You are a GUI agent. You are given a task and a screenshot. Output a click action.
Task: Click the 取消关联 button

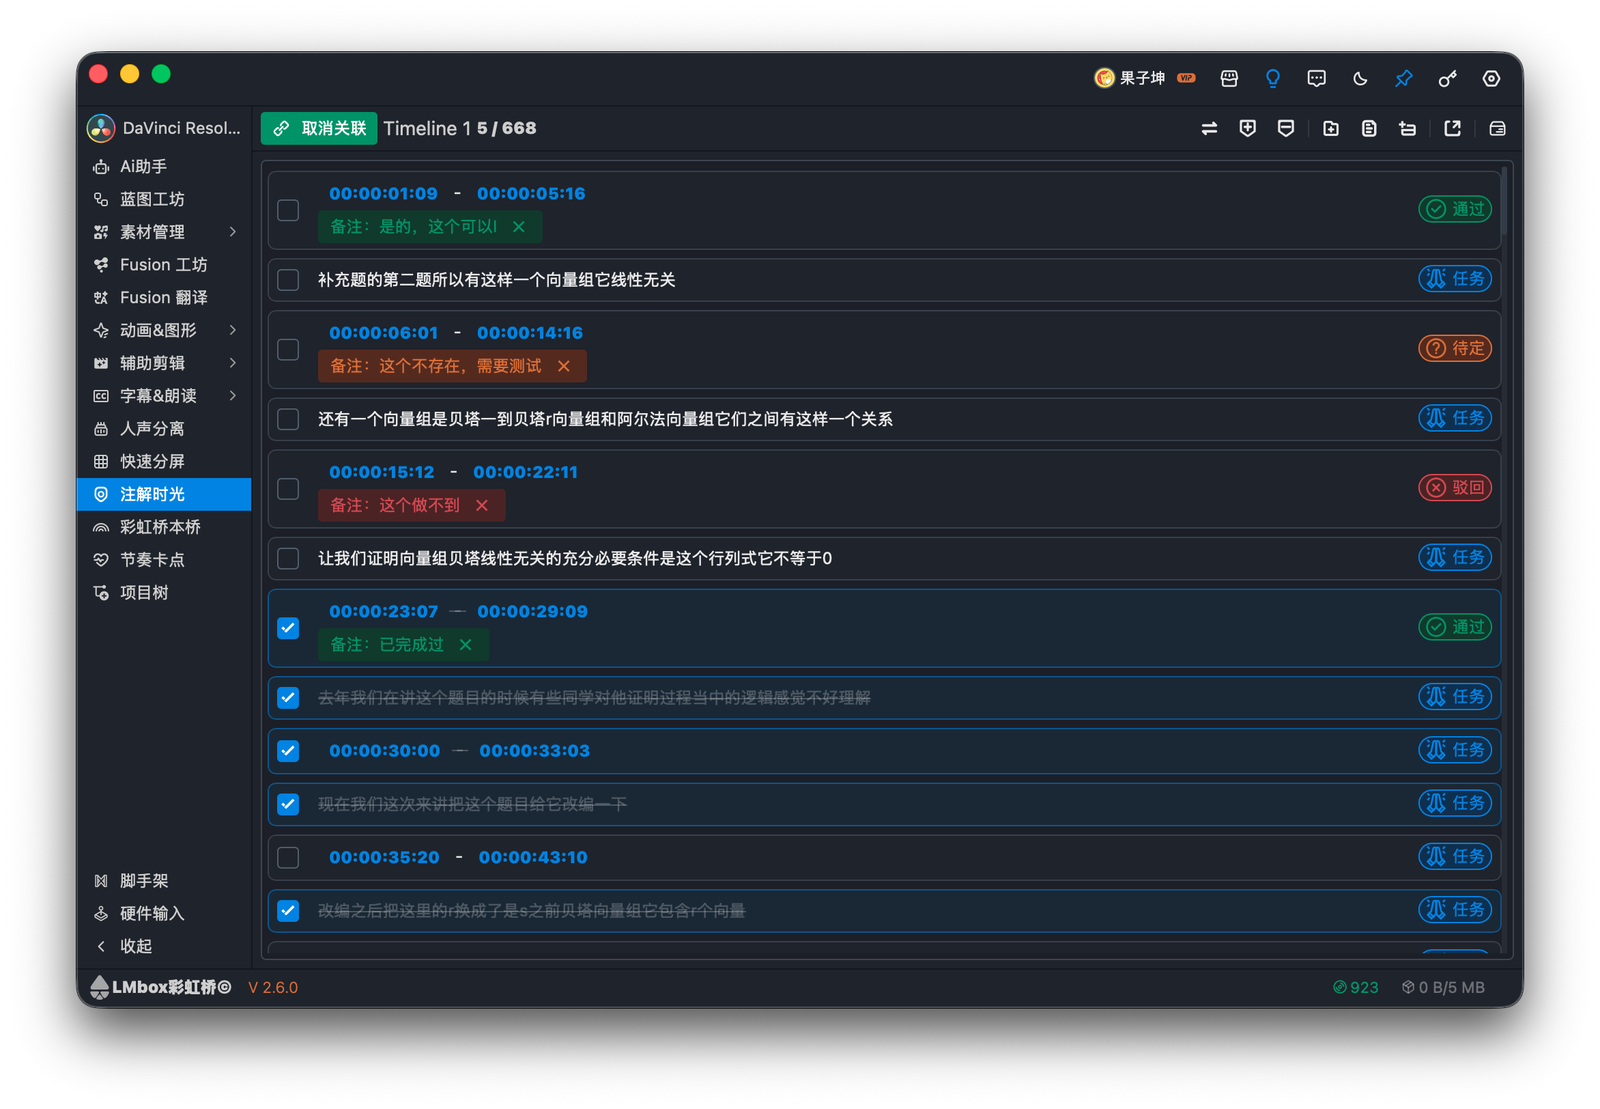point(319,128)
